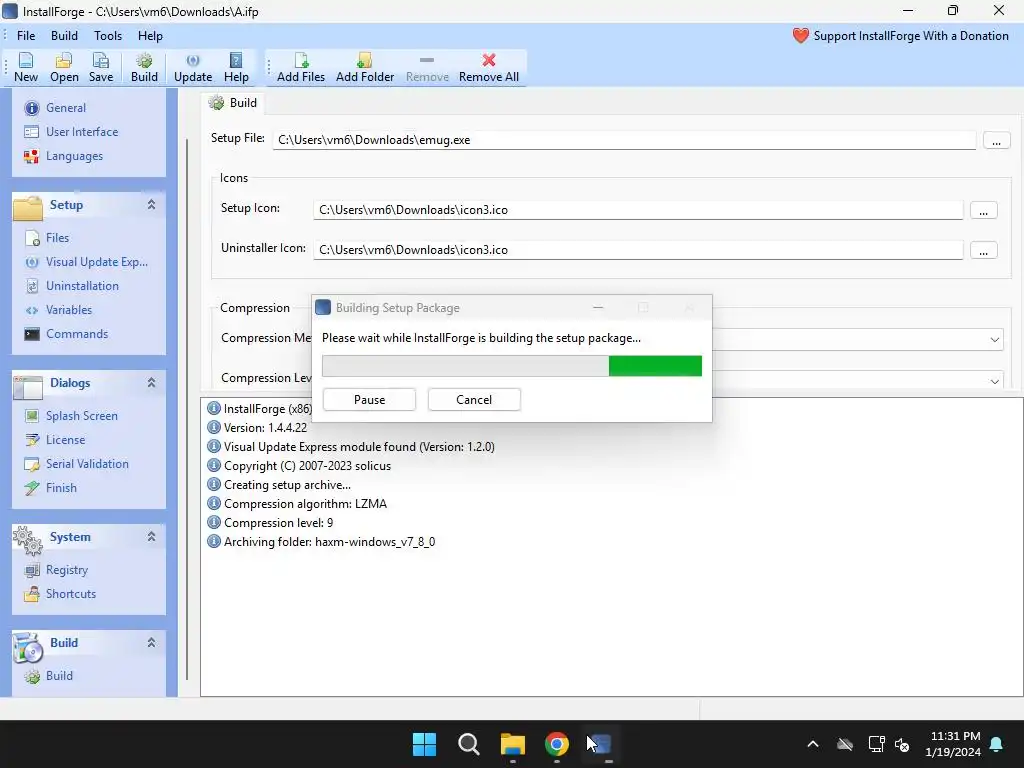Start a build from the toolbar Build icon

[x=144, y=67]
